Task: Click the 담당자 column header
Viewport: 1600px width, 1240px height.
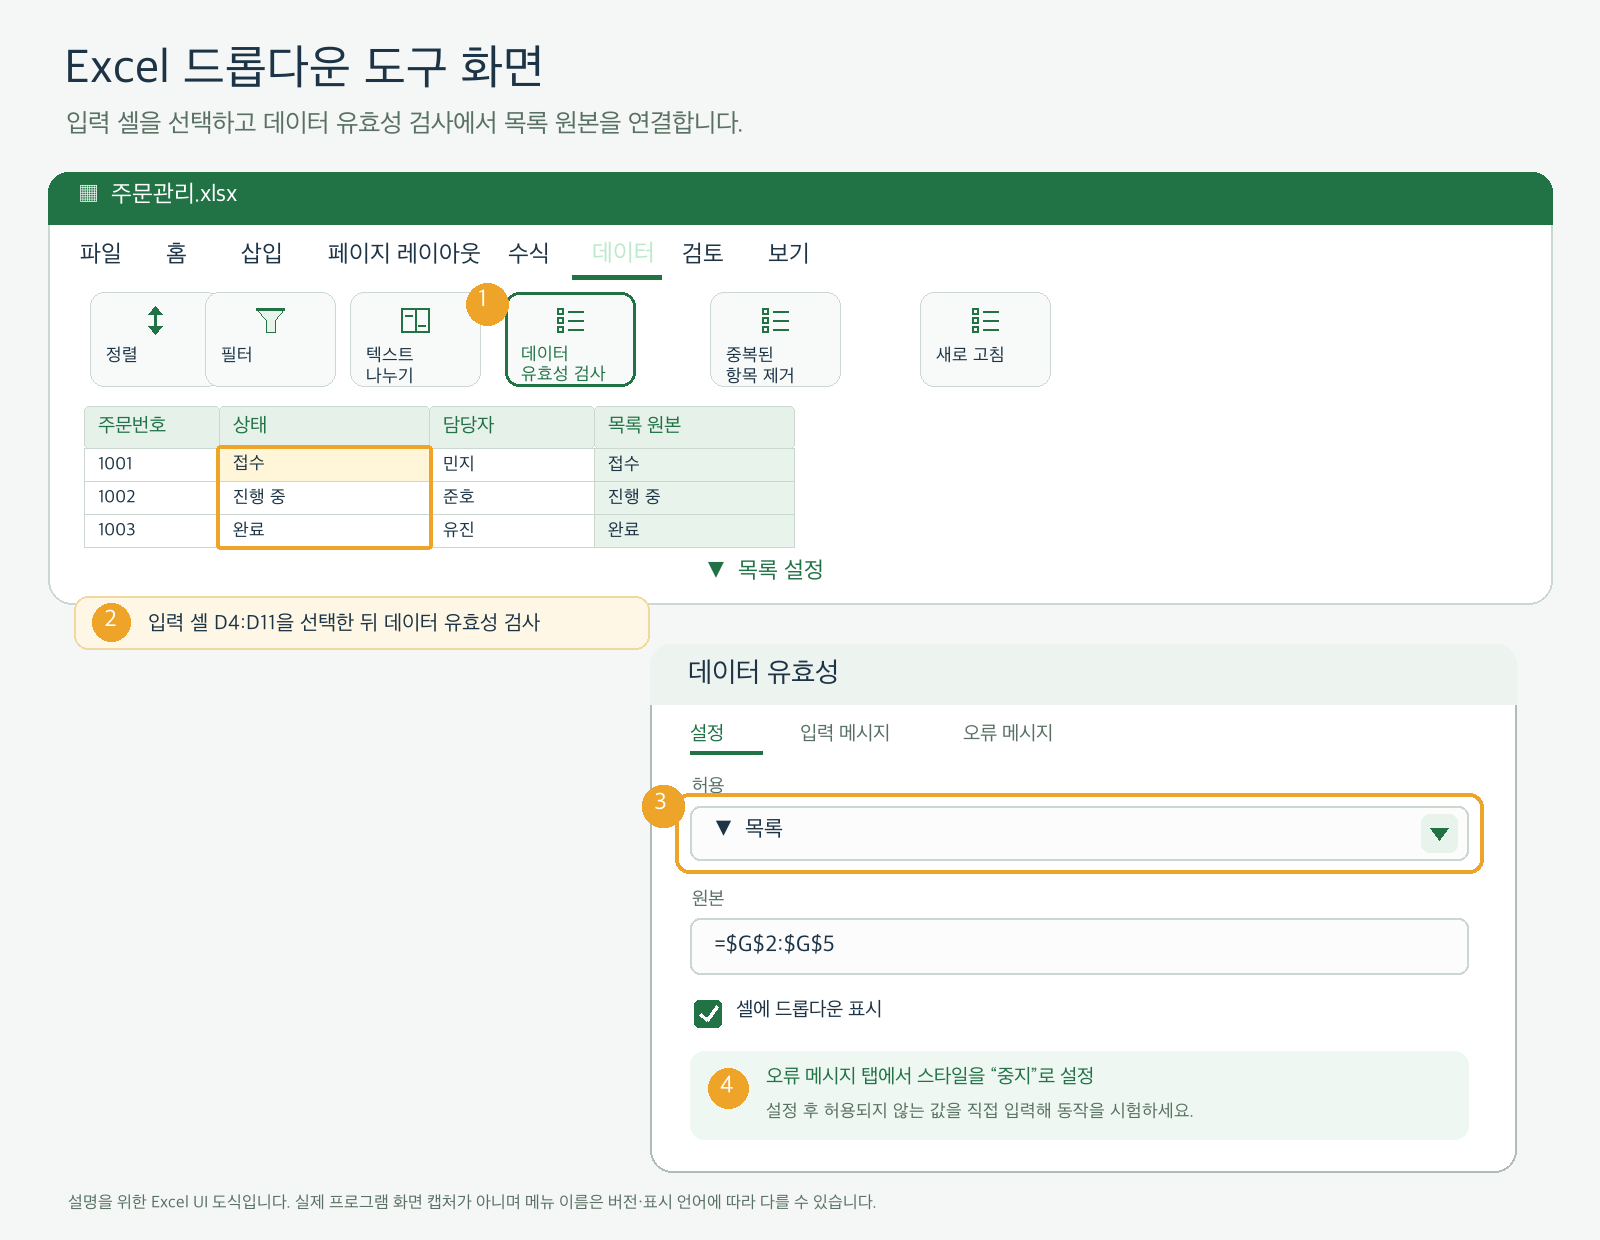Action: pos(512,426)
